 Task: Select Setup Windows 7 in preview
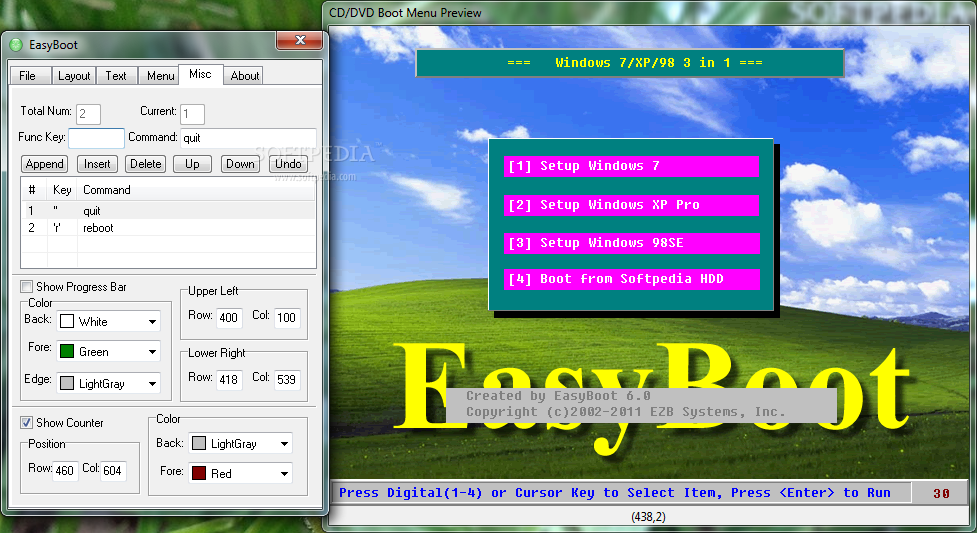click(x=632, y=166)
